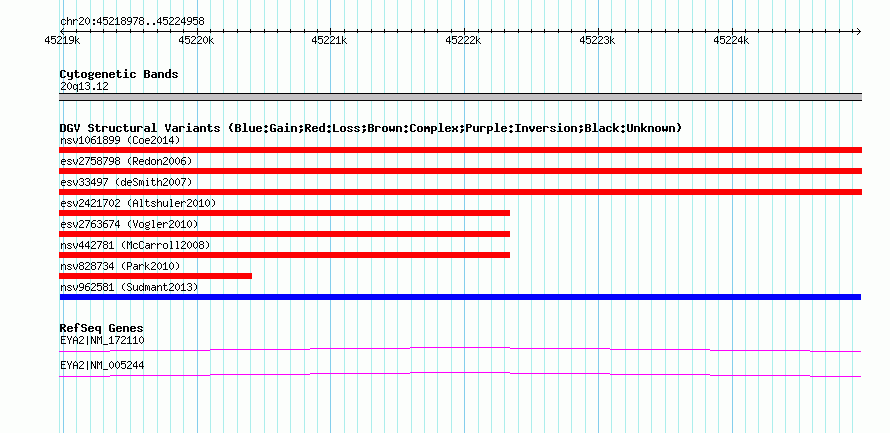
Task: Click the 45222k ruler tick label
Action: pyautogui.click(x=463, y=40)
